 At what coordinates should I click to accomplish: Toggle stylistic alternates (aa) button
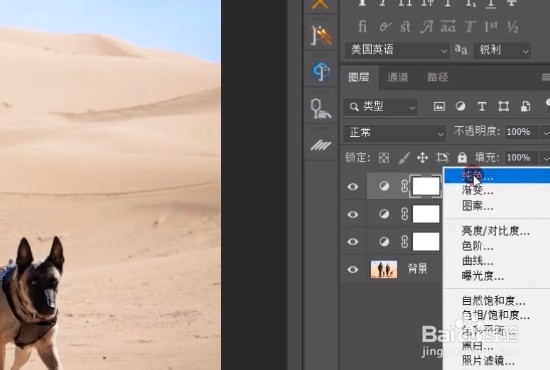tap(448, 27)
